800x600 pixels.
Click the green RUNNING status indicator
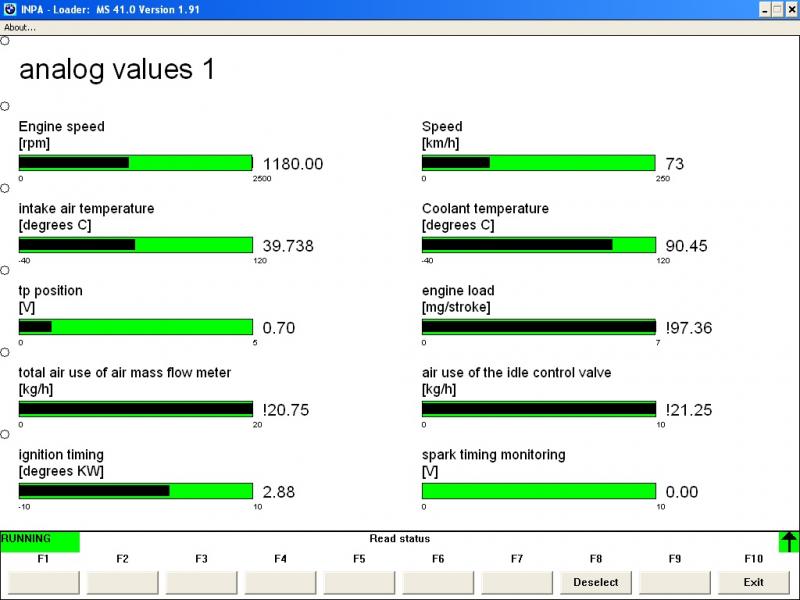click(x=39, y=540)
